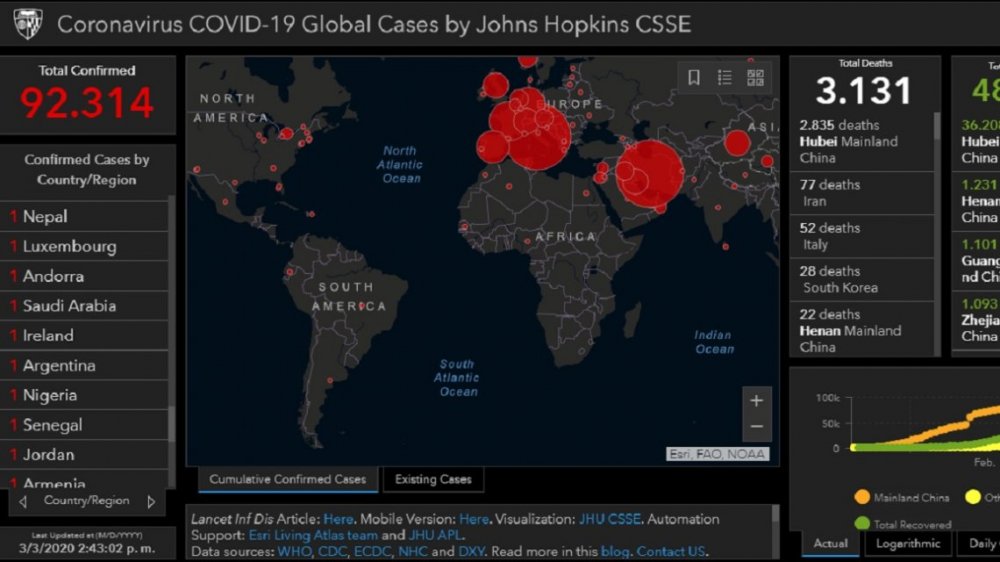The width and height of the screenshot is (1000, 562).
Task: Click the 77 deaths Iran entry
Action: coord(862,193)
